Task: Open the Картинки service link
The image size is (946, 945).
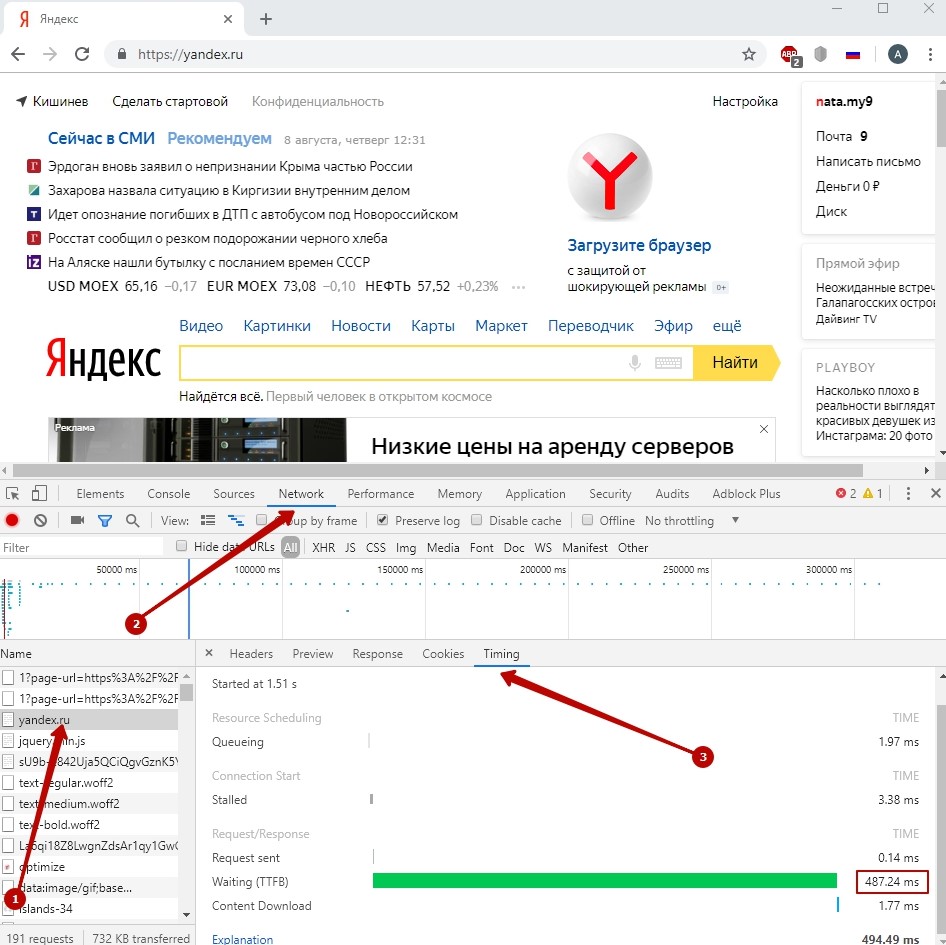Action: click(x=277, y=326)
